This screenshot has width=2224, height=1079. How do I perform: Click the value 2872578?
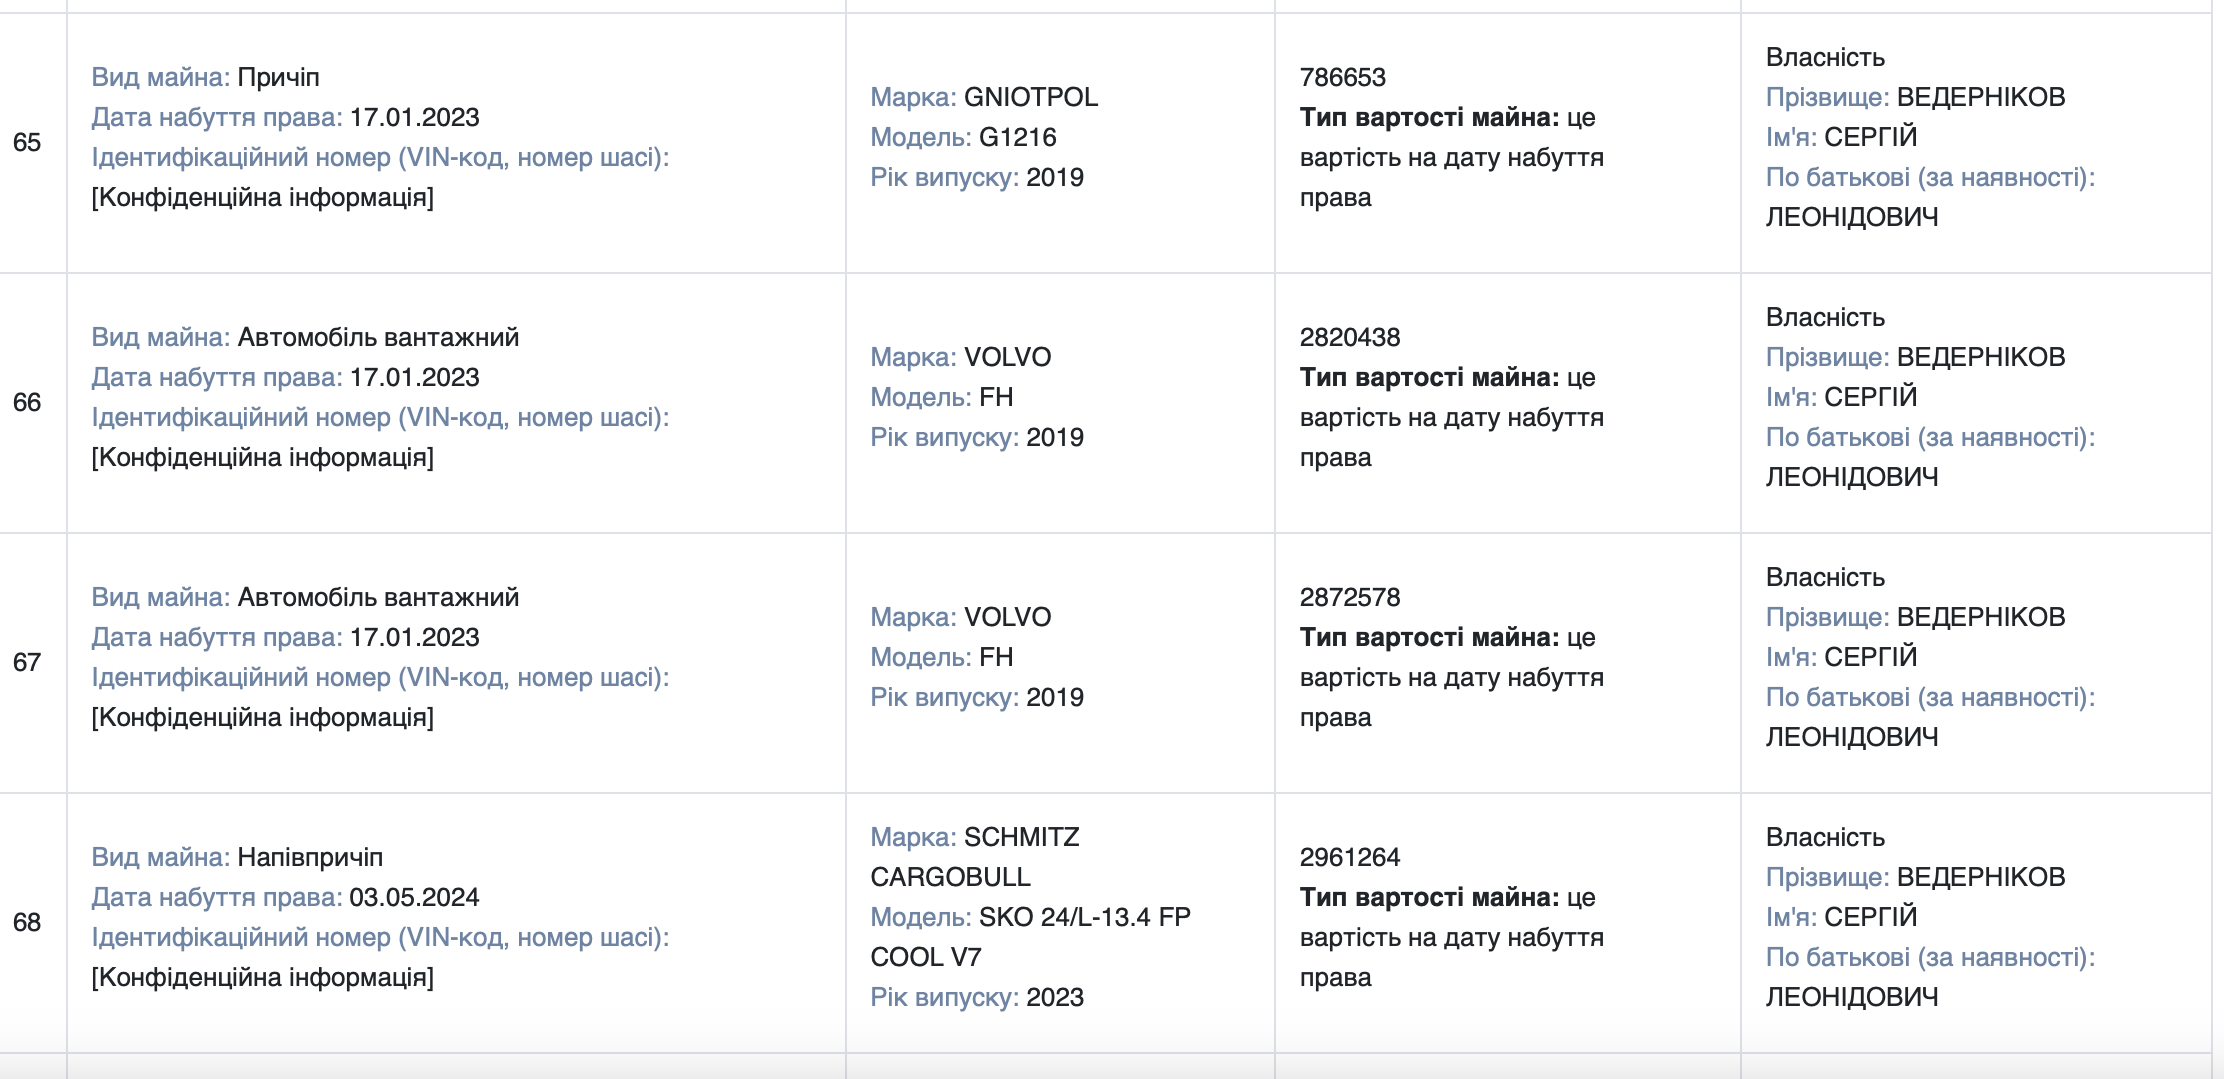click(x=1350, y=597)
